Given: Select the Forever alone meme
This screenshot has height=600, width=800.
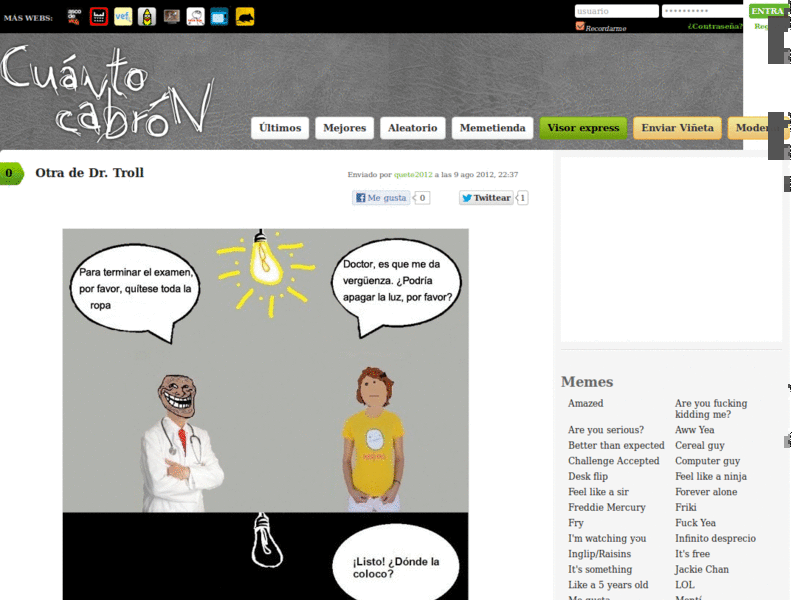Looking at the screenshot, I should coord(706,492).
